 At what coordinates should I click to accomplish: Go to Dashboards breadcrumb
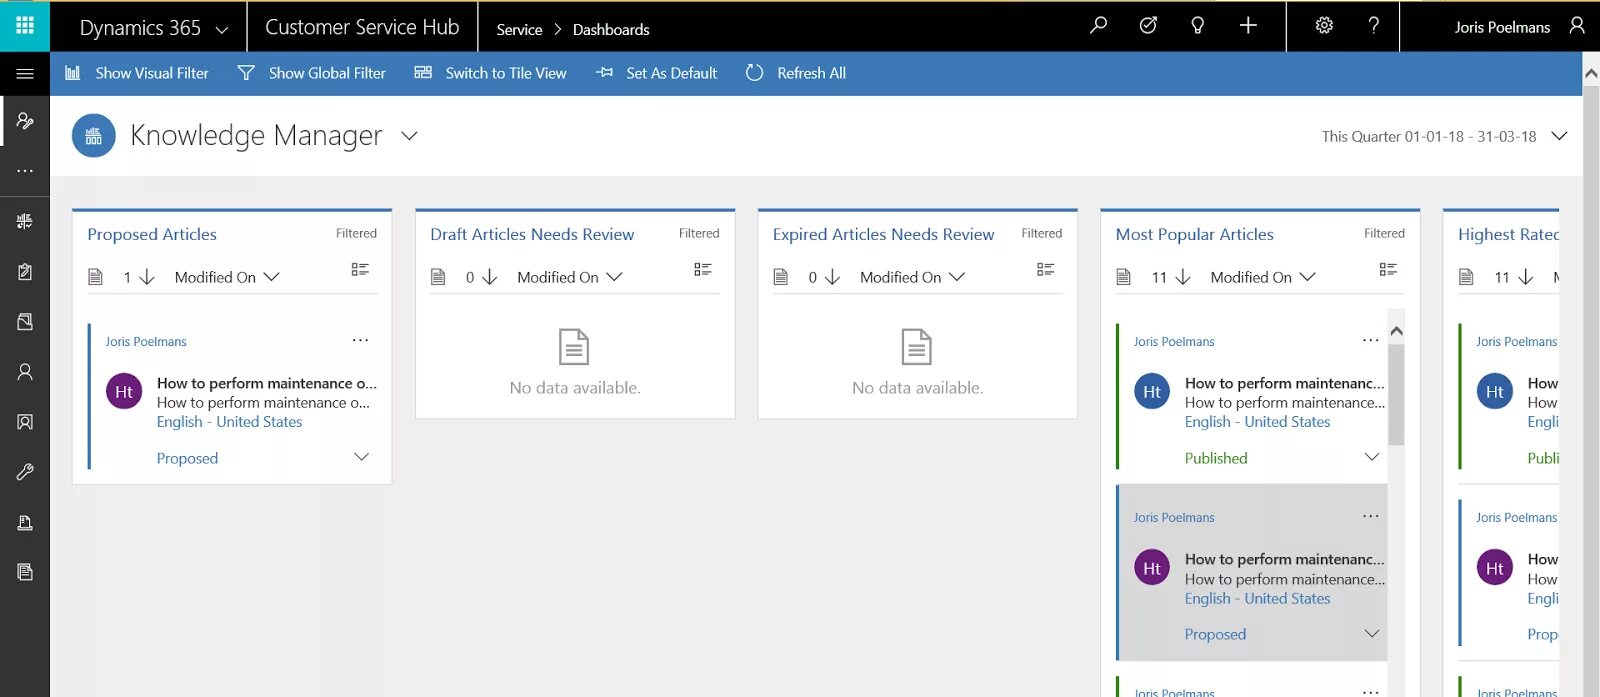[611, 30]
